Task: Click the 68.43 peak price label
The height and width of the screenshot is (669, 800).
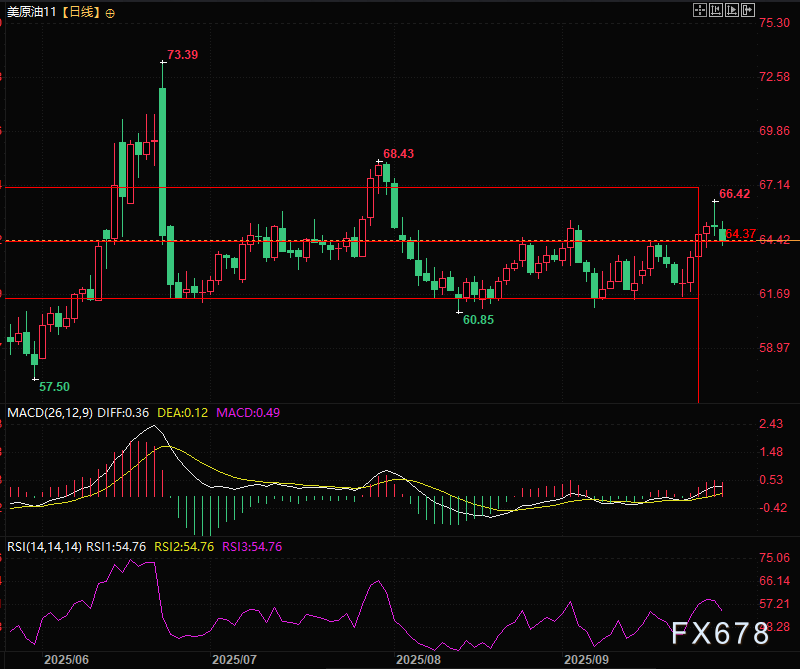Action: point(398,153)
